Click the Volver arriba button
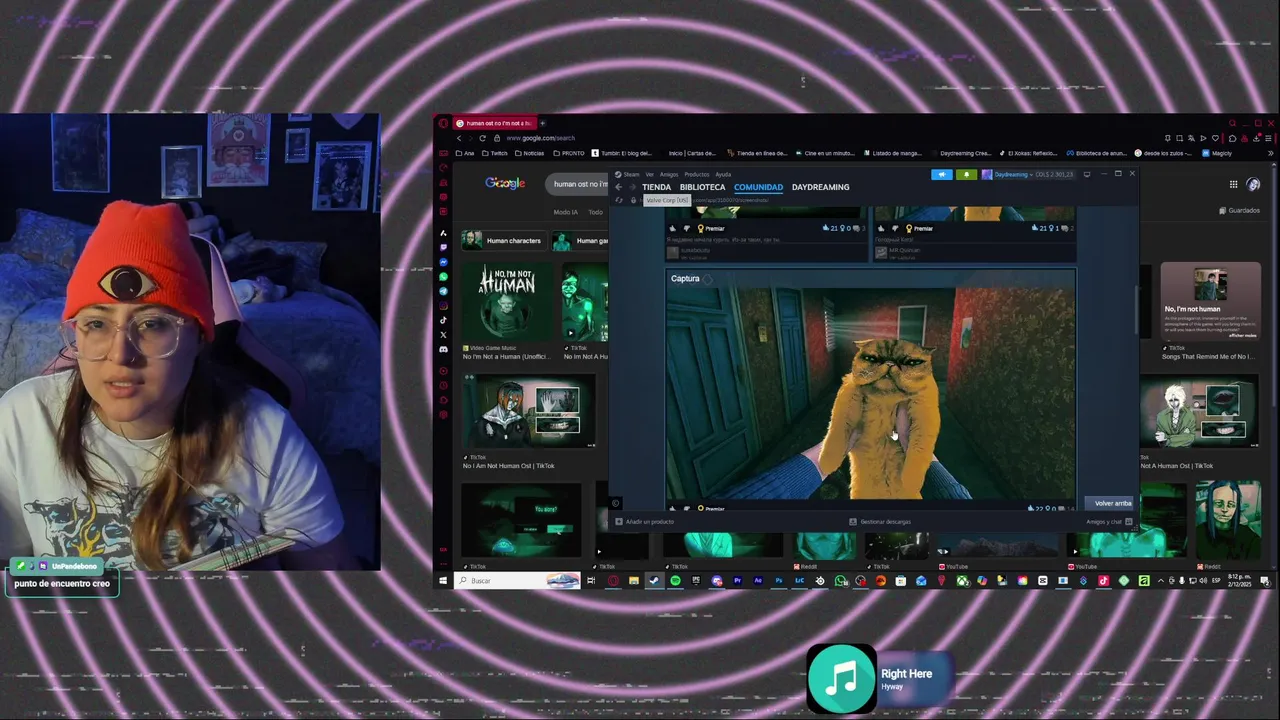This screenshot has width=1280, height=720. [1112, 503]
